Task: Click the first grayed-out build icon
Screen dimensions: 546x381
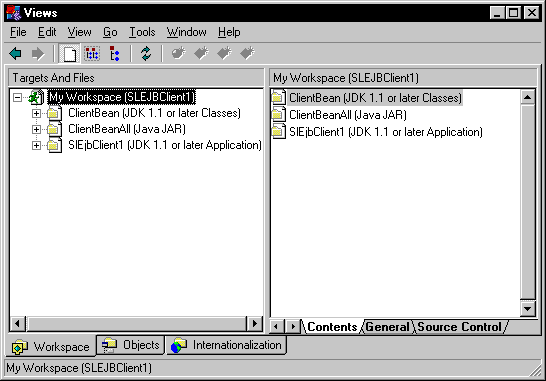Action: point(179,53)
